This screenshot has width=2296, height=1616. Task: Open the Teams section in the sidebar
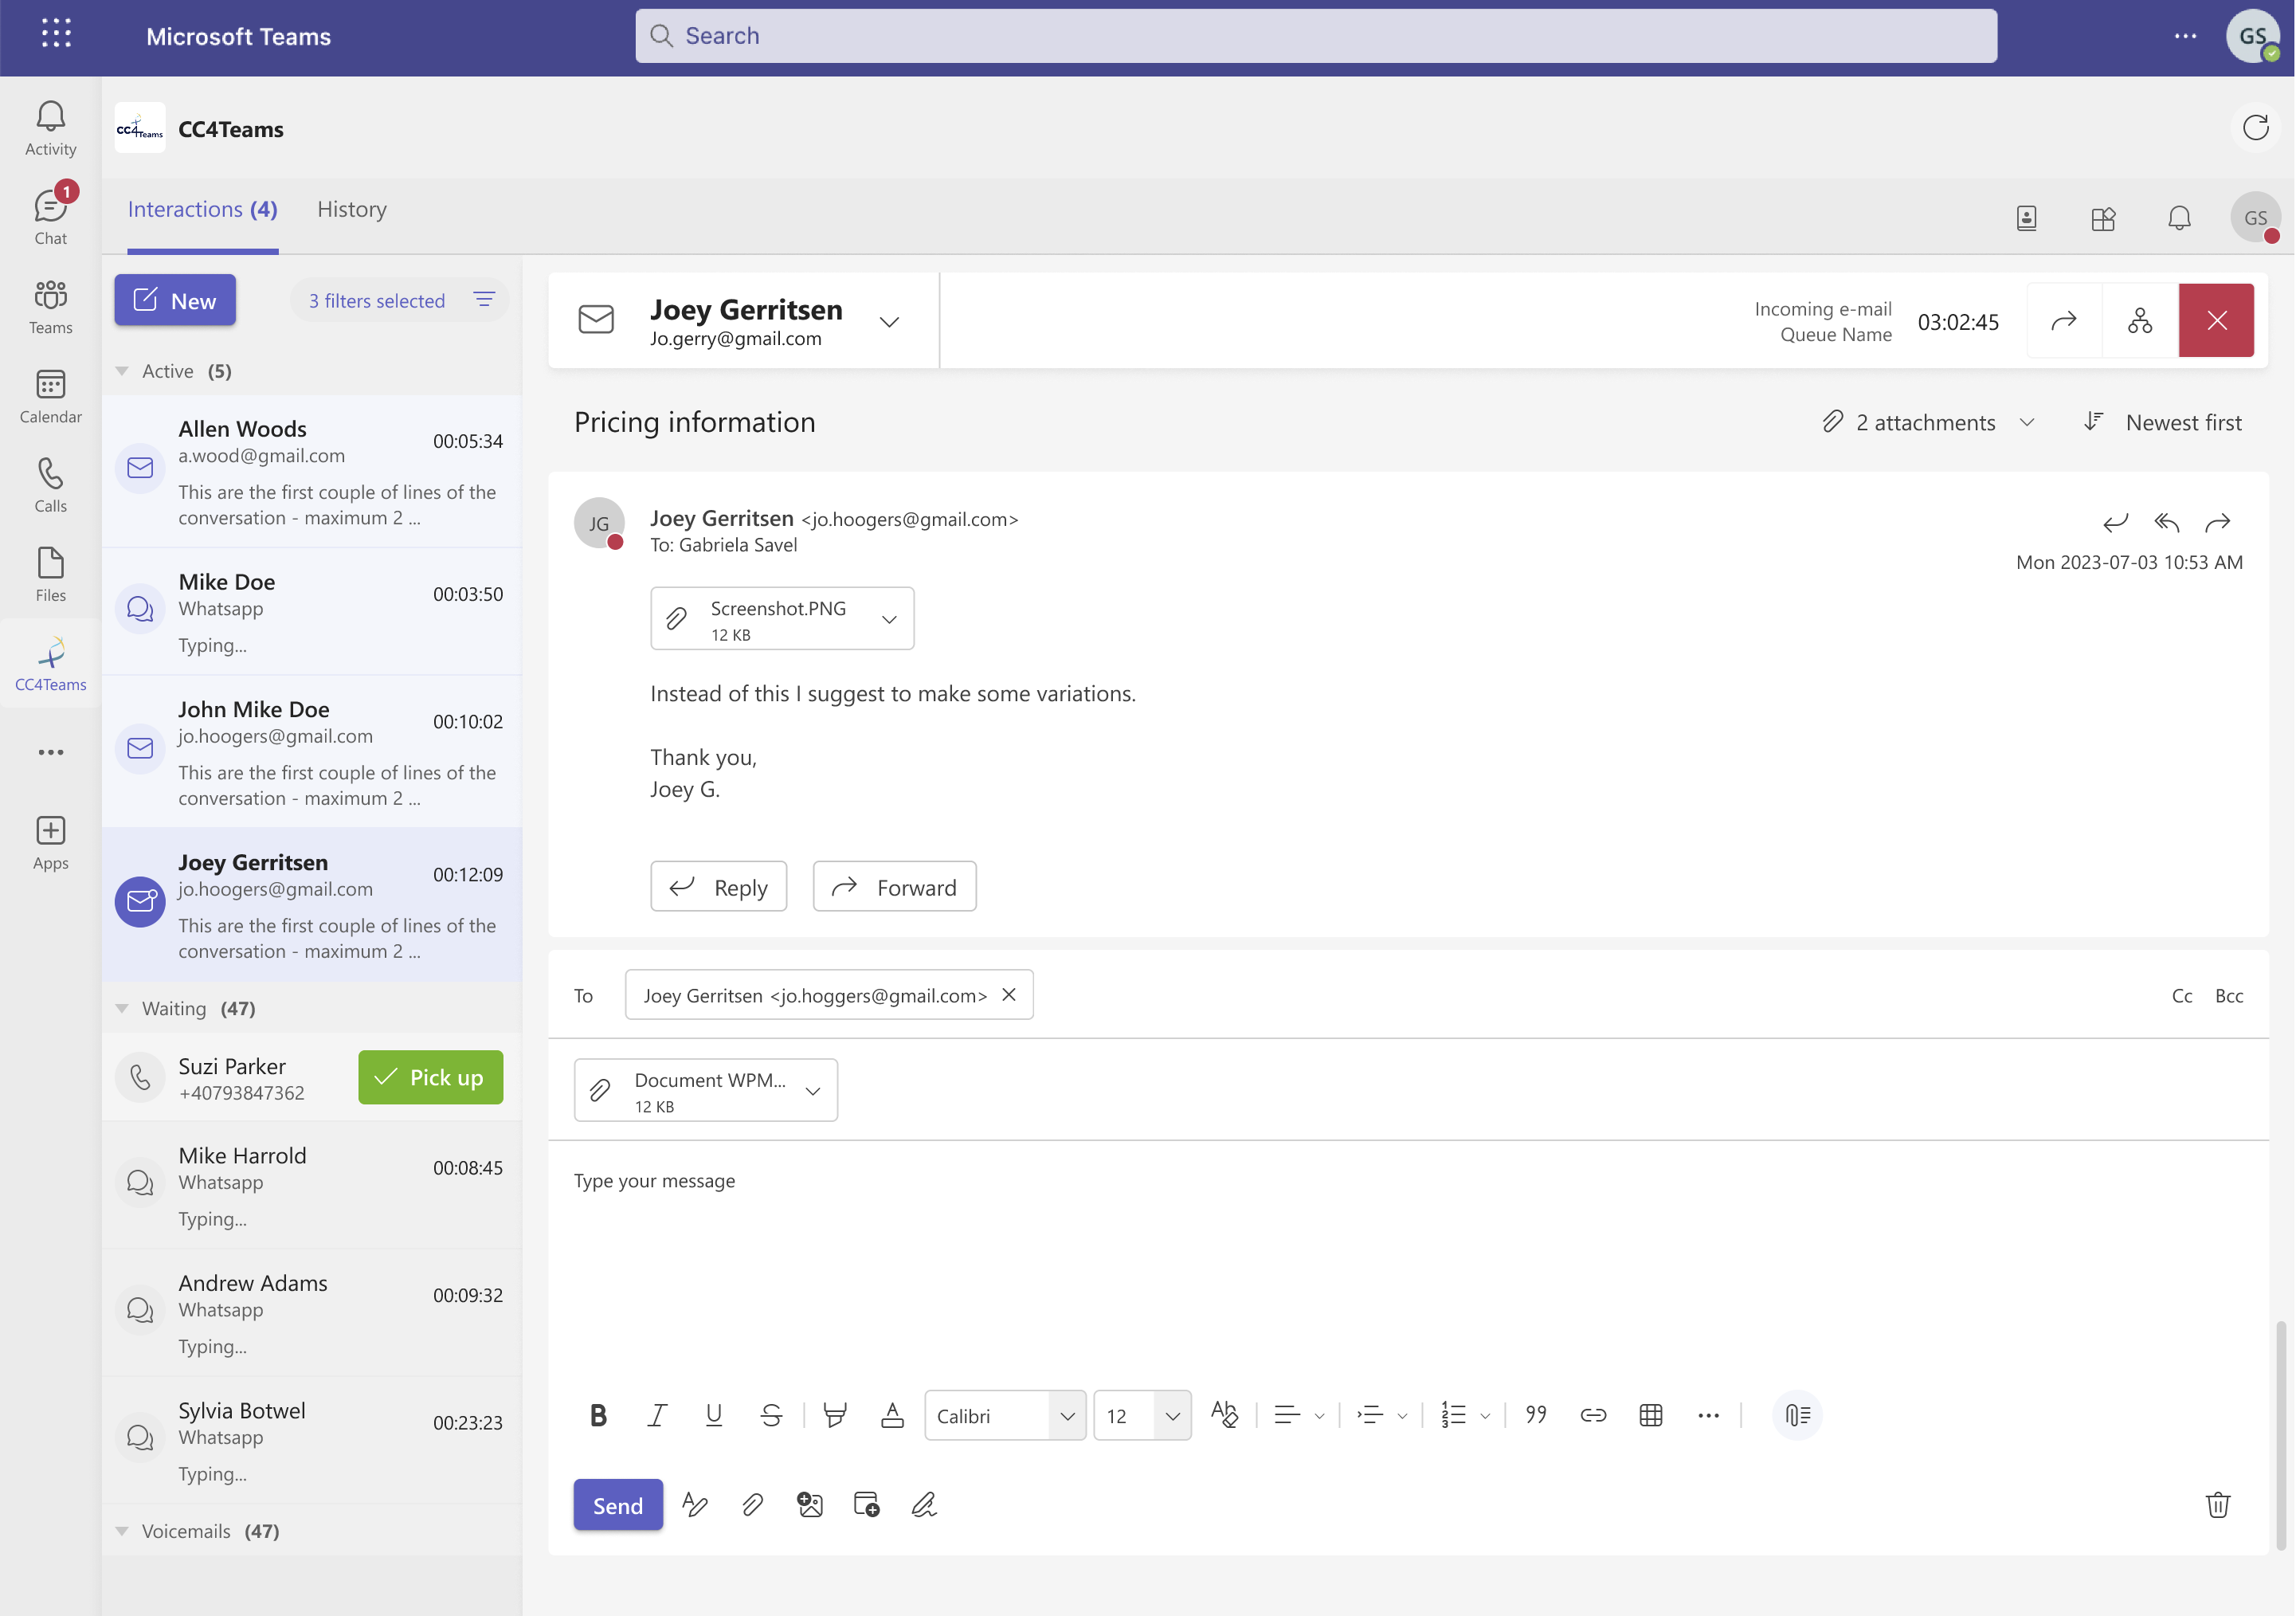pos(50,306)
